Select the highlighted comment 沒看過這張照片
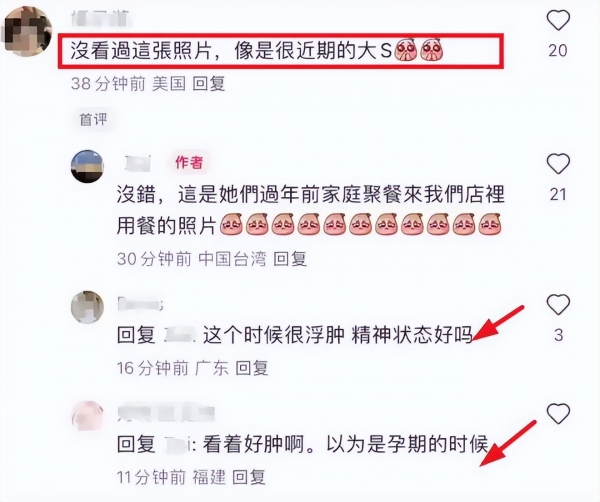The width and height of the screenshot is (600, 502). (x=280, y=51)
